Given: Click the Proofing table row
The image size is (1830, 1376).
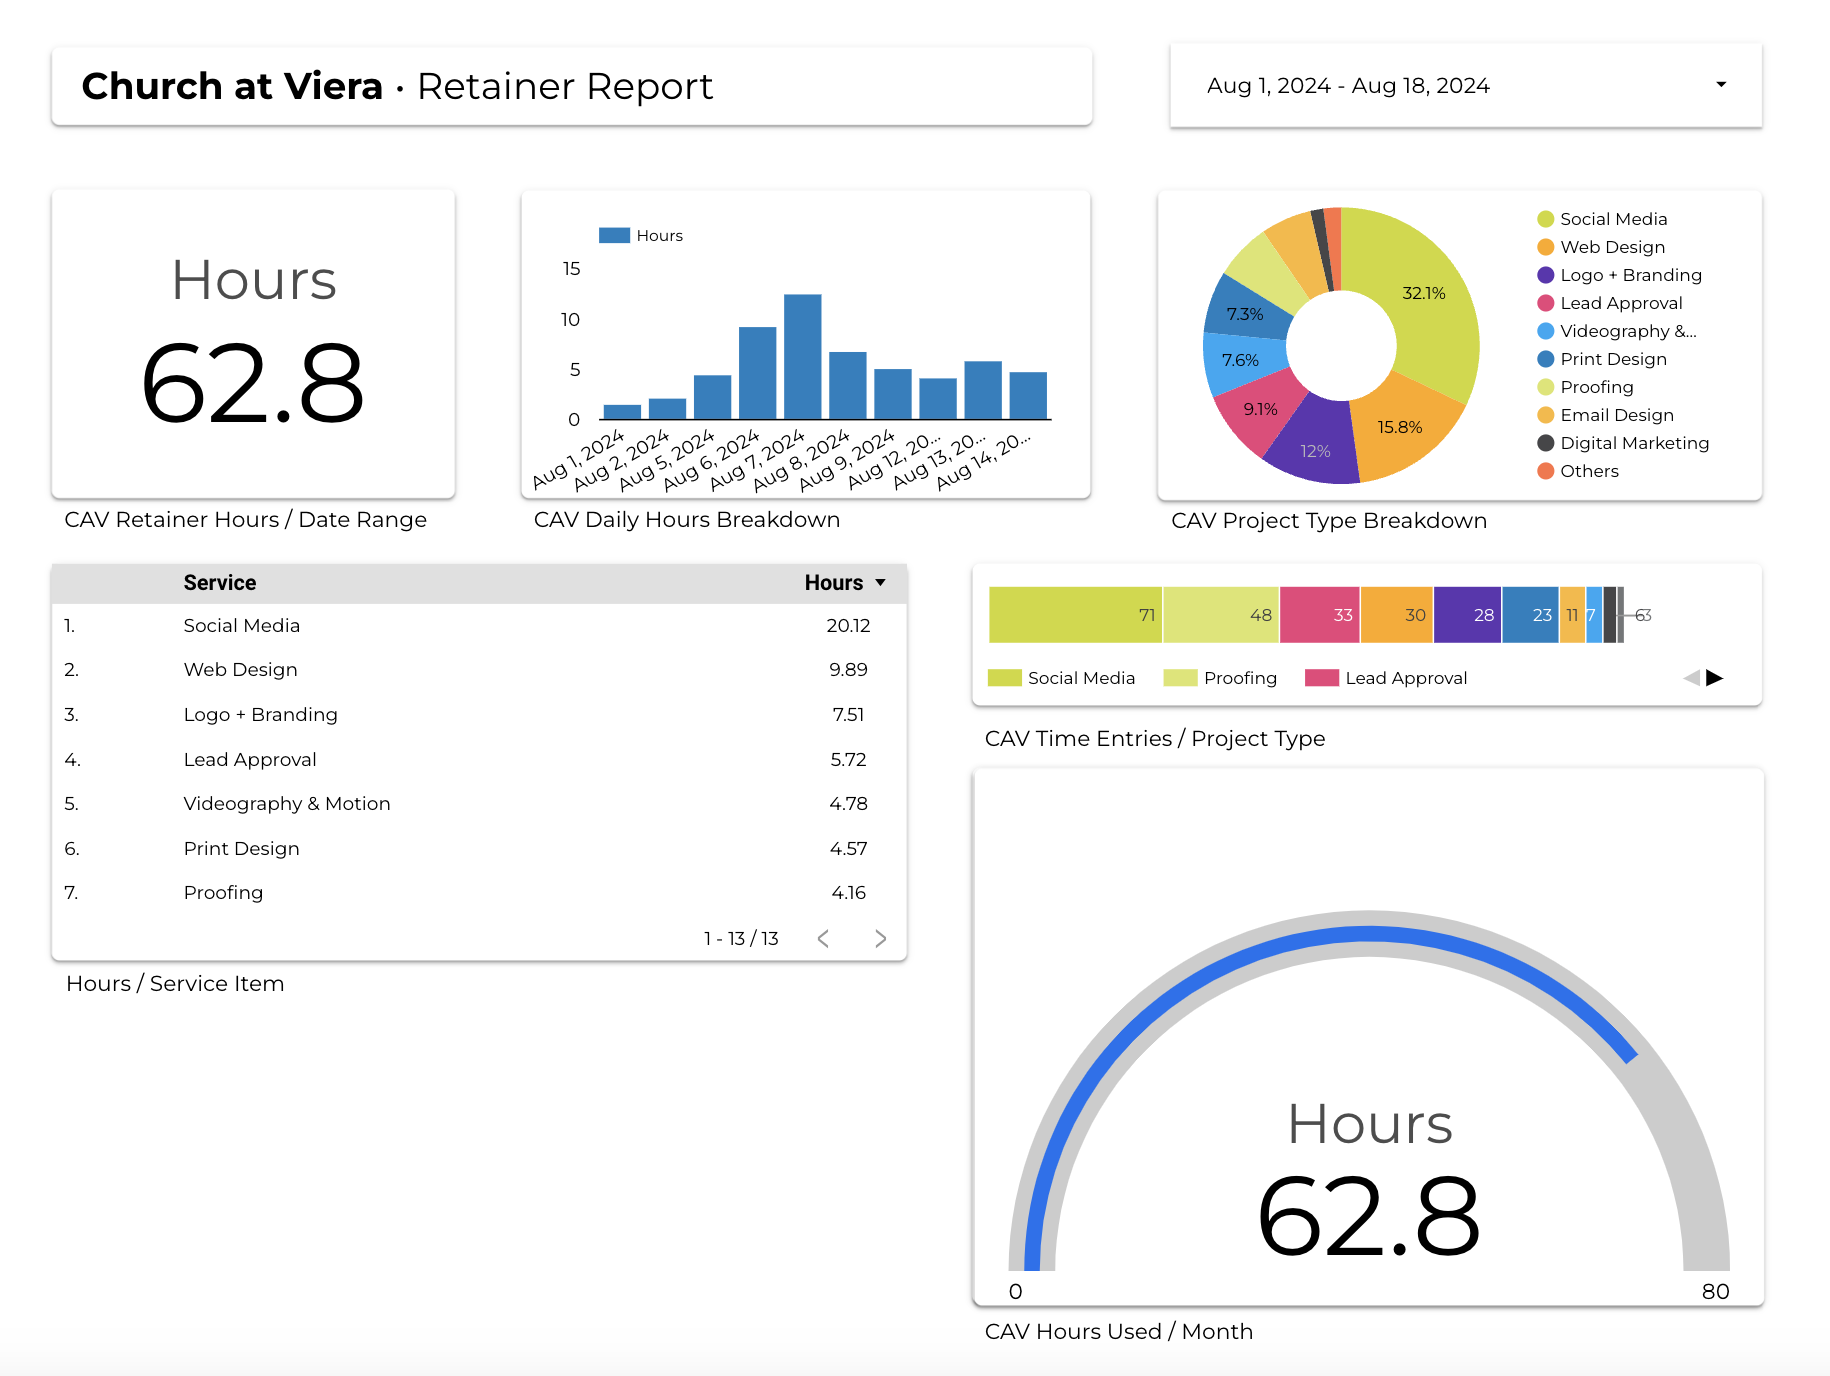Looking at the screenshot, I should (479, 893).
